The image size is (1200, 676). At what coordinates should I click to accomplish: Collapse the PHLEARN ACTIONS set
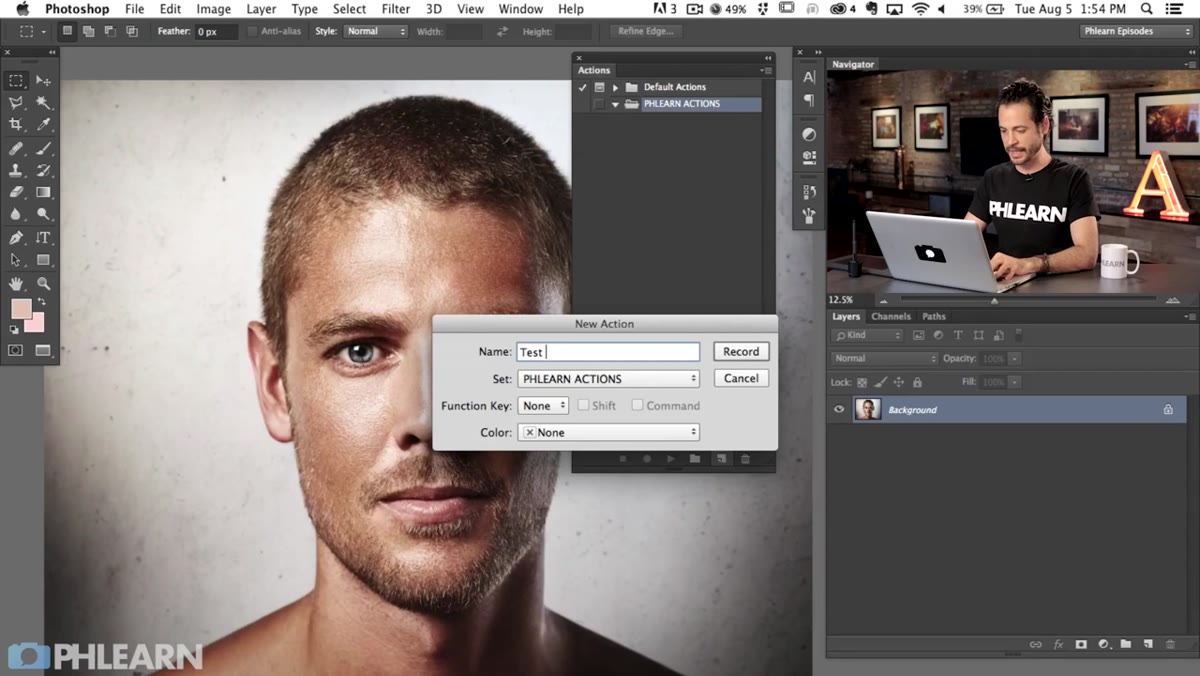tap(616, 104)
